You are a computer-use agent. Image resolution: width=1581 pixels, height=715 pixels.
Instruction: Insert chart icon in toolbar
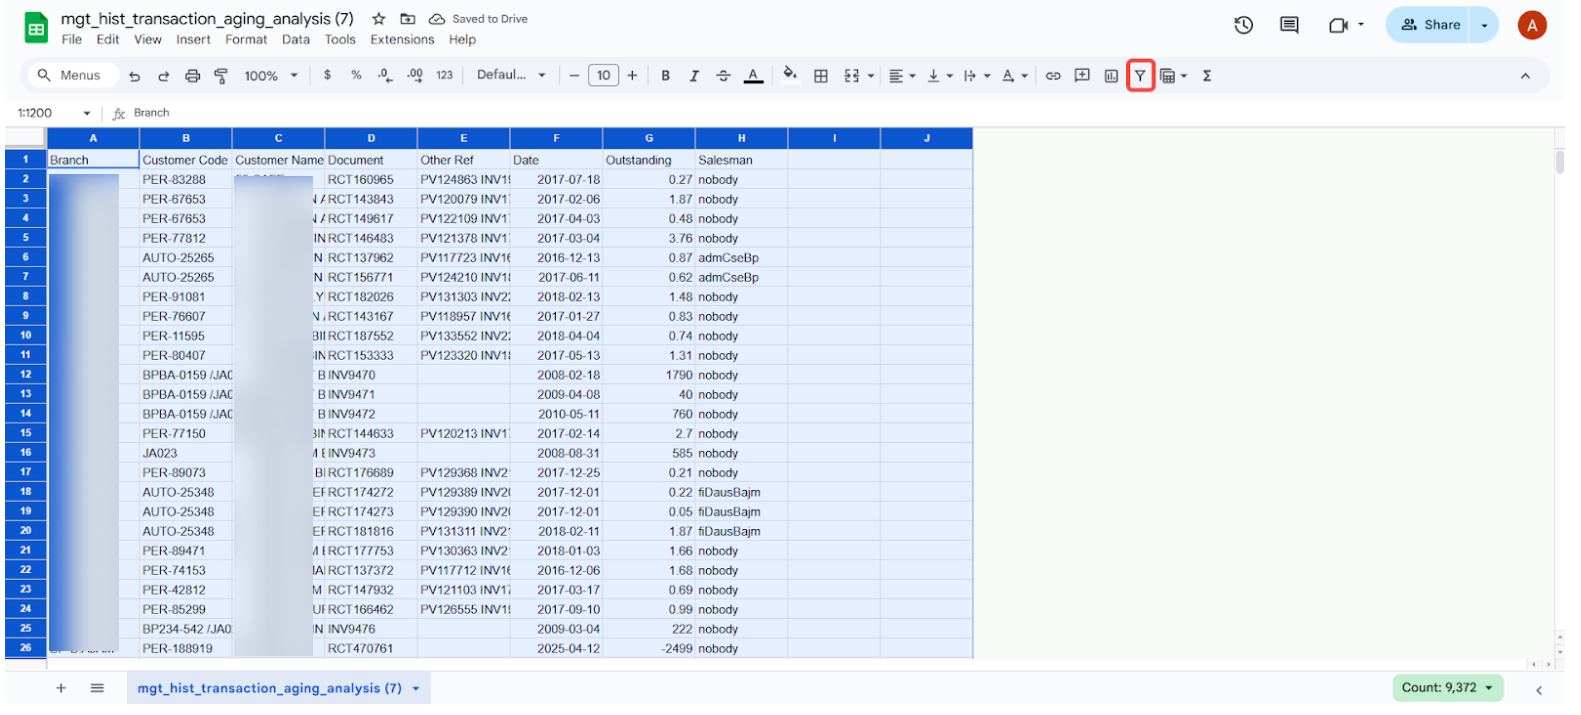coord(1111,76)
